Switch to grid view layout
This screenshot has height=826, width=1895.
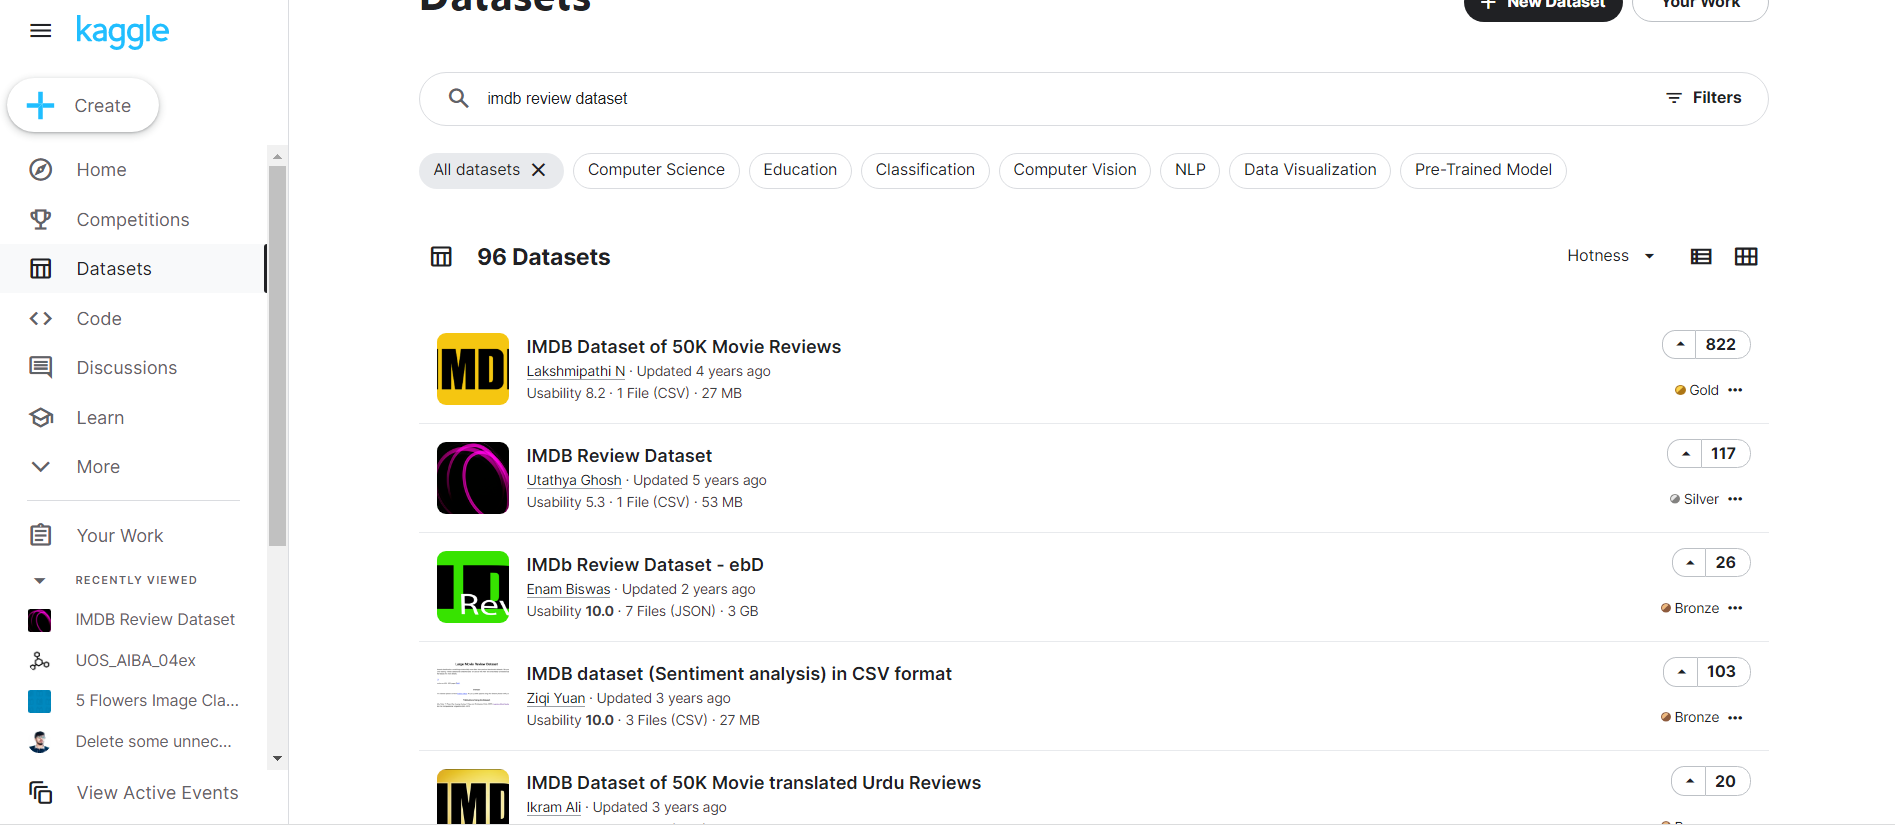[1746, 257]
